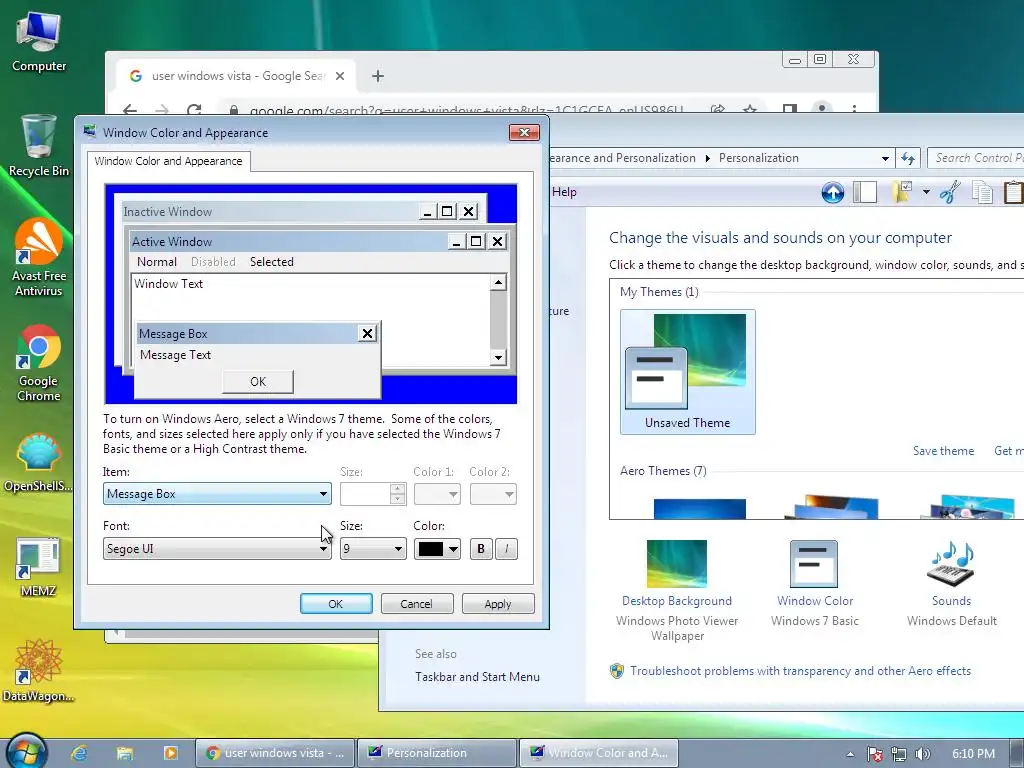Click the preview scrollbar up arrow
The width and height of the screenshot is (1024, 768).
498,282
